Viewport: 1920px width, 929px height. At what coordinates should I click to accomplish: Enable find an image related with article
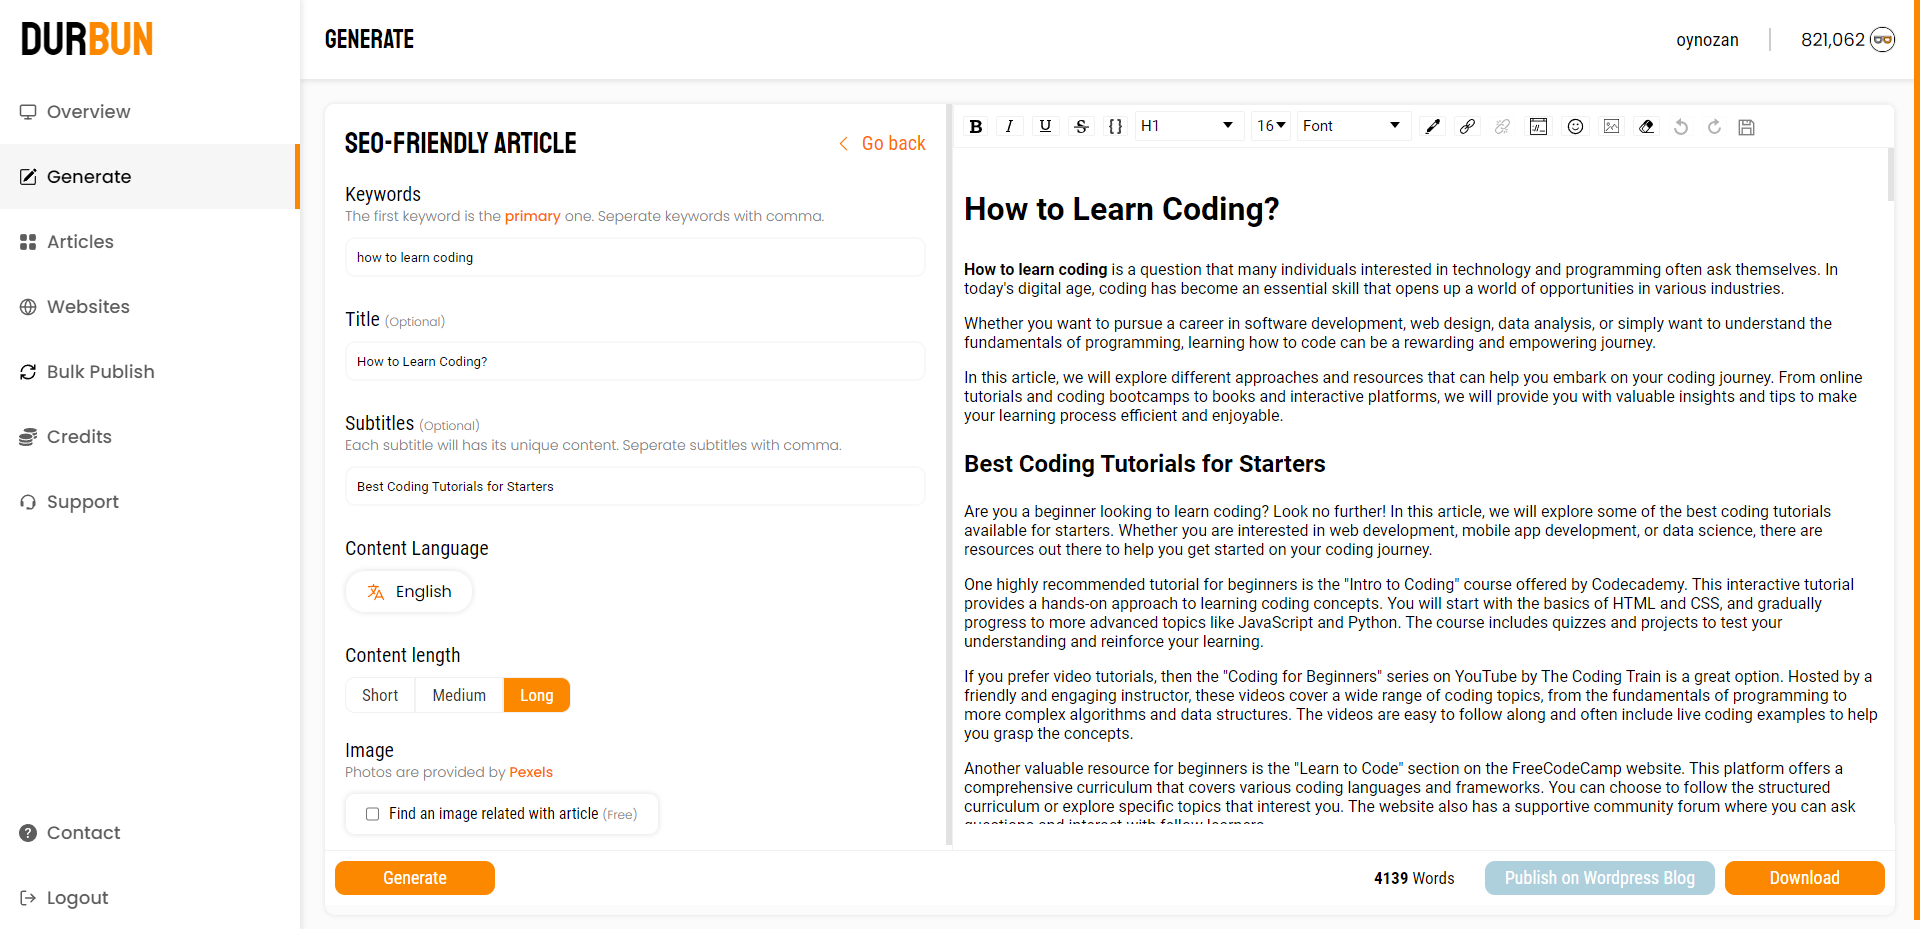373,814
